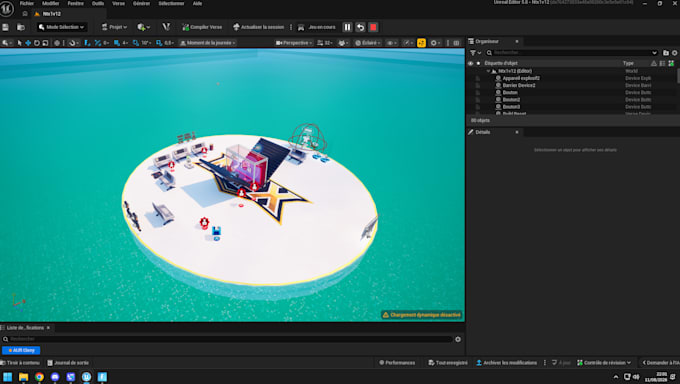
Task: Open the Modifier menu
Action: pyautogui.click(x=51, y=3)
